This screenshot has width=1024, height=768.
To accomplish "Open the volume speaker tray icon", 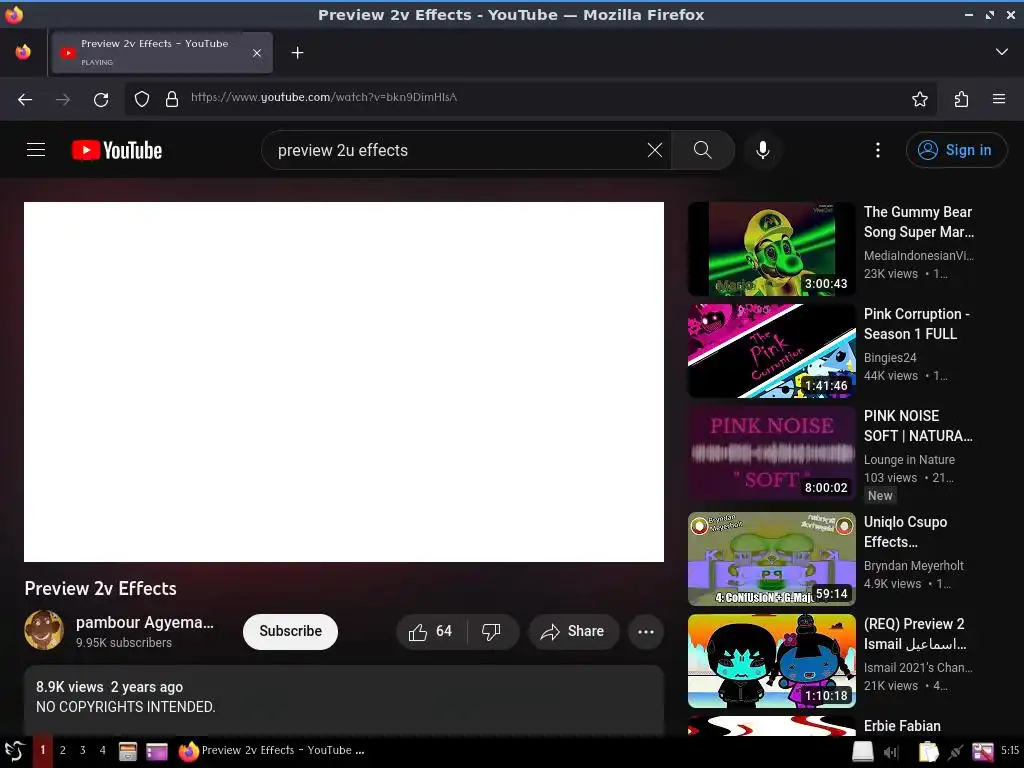I will click(x=891, y=752).
